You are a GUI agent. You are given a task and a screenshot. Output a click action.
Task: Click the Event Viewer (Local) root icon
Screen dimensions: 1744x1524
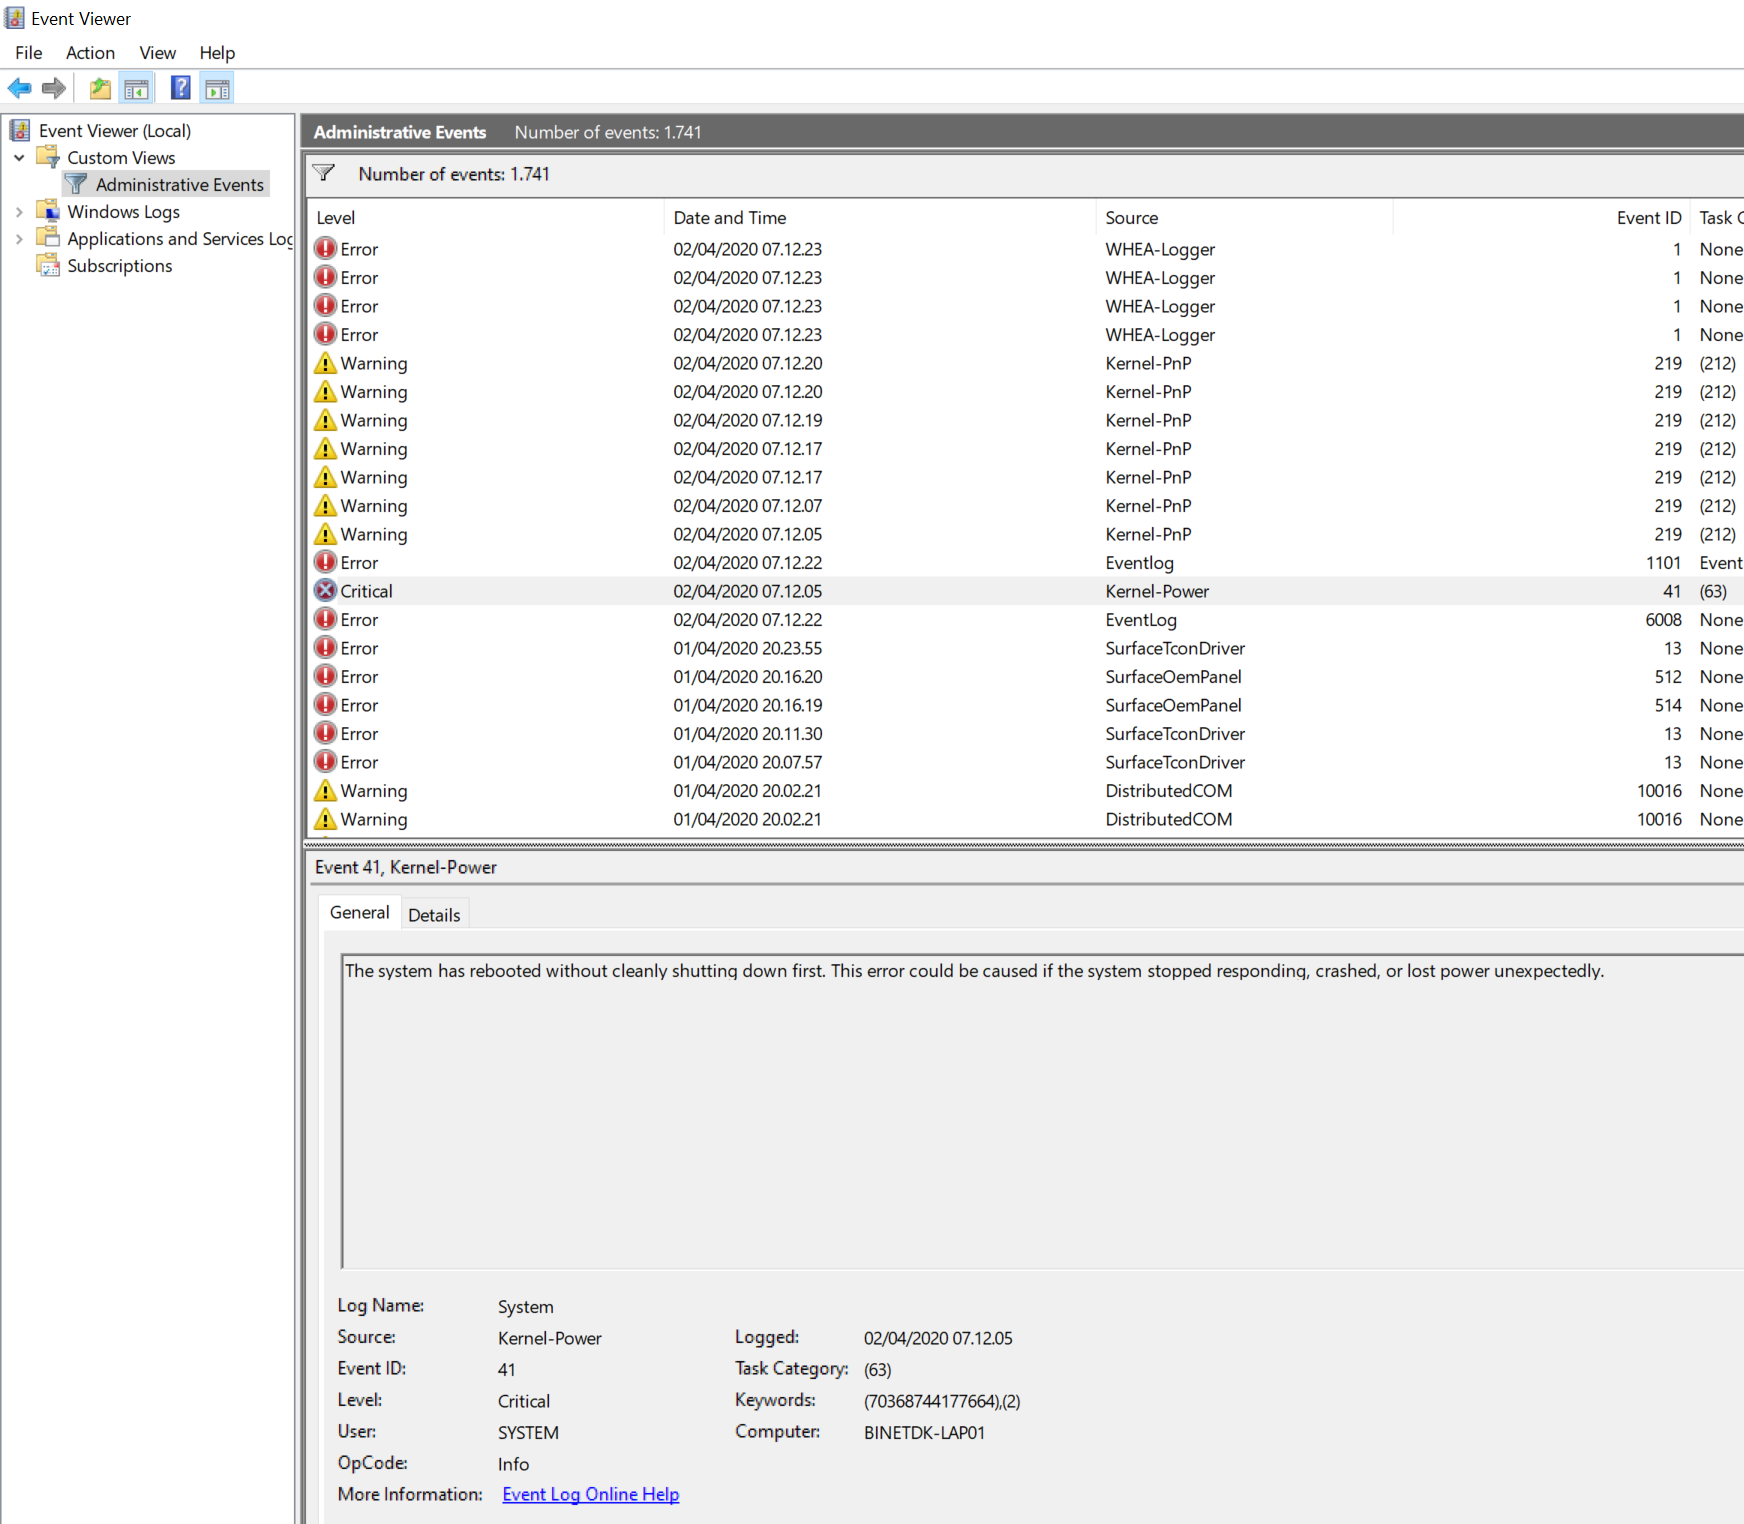[x=20, y=130]
